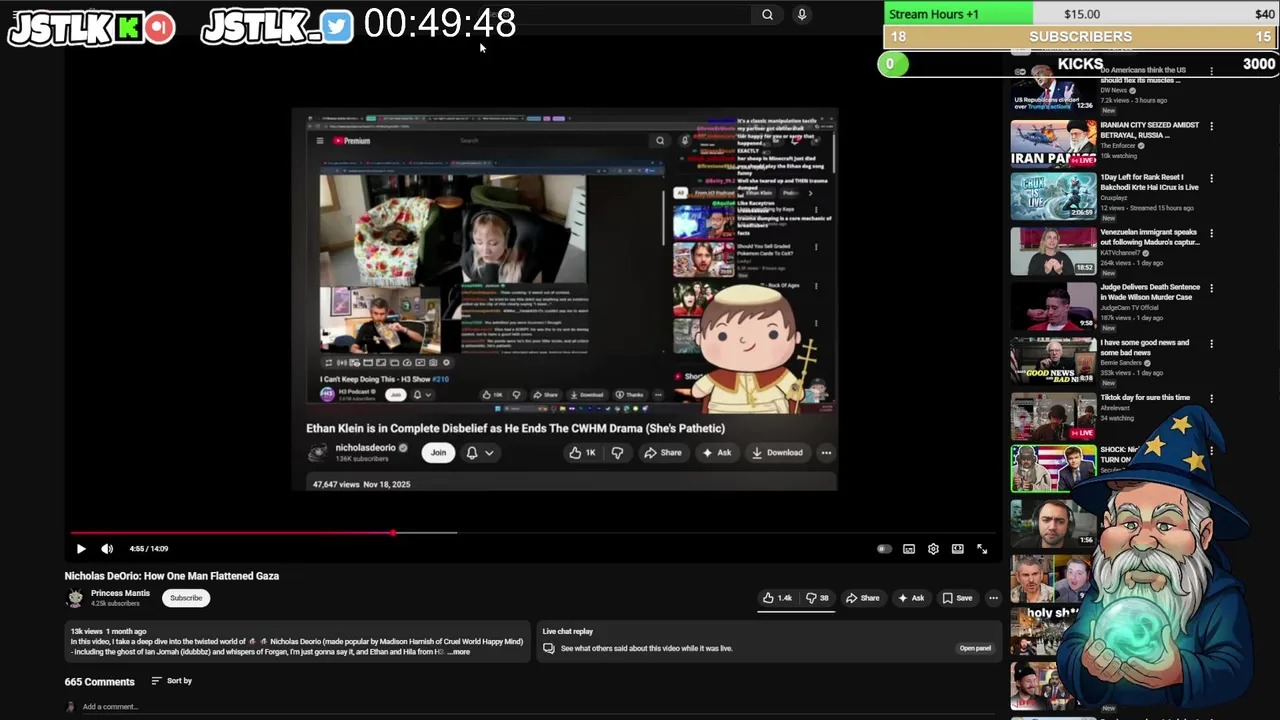Open the 'Crux is Live' video thumbnail
The height and width of the screenshot is (720, 1280).
(1053, 196)
